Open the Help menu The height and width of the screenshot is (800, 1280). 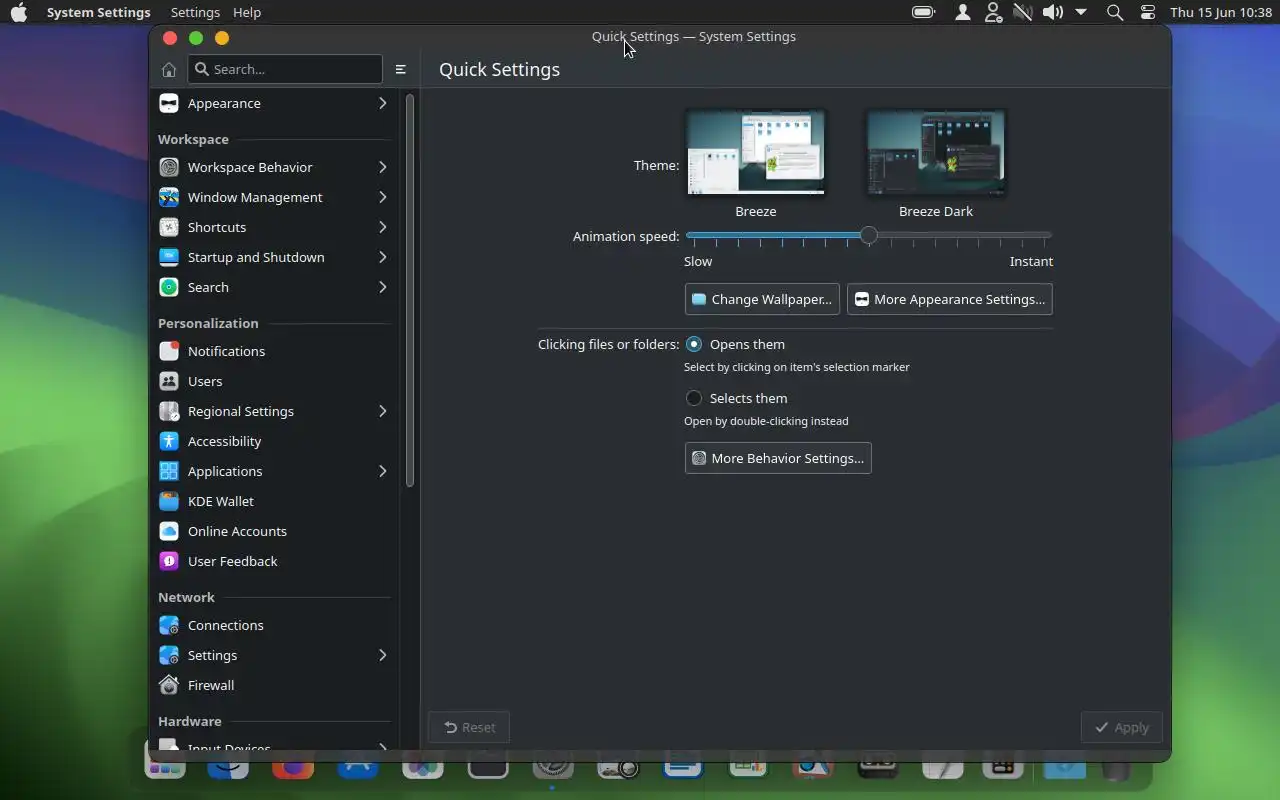click(x=246, y=12)
